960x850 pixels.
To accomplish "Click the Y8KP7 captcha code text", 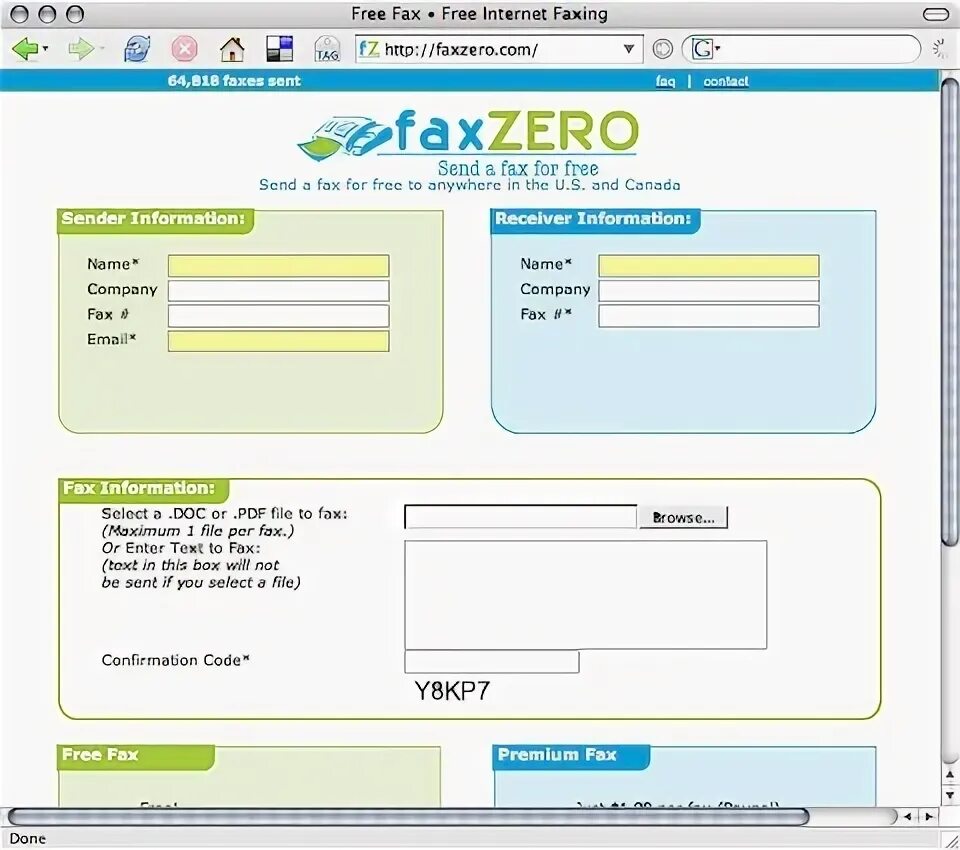I will point(452,691).
